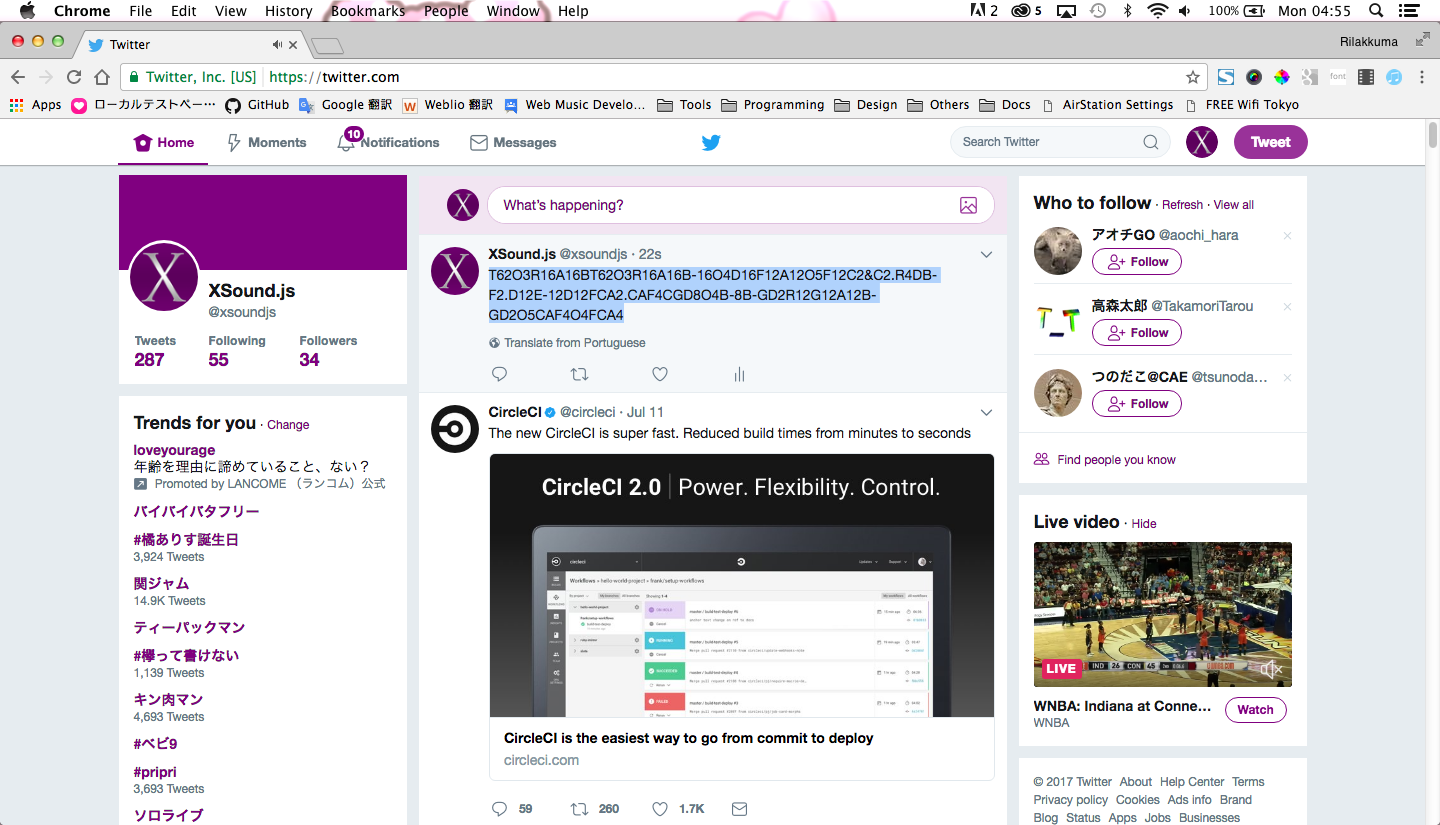
Task: Send CircleCI tweet via Direct Message
Action: pos(740,808)
